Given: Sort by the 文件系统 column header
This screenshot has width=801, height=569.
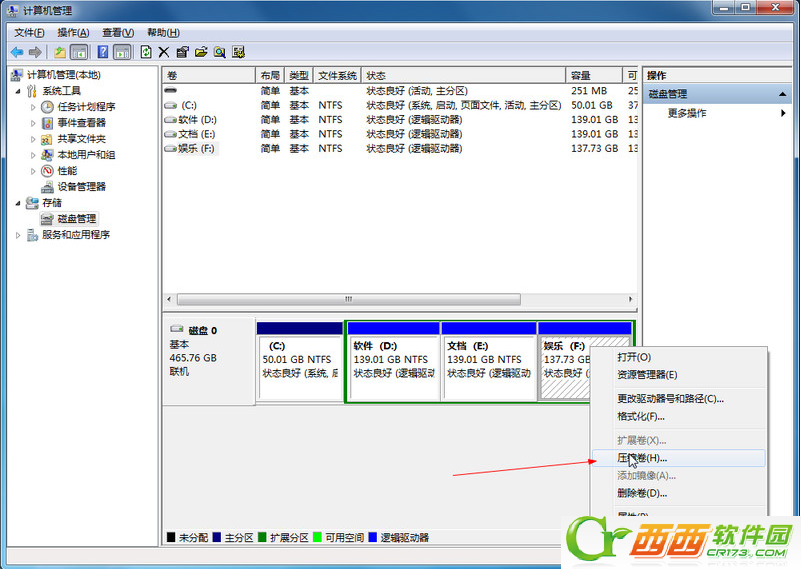Looking at the screenshot, I should (x=337, y=76).
